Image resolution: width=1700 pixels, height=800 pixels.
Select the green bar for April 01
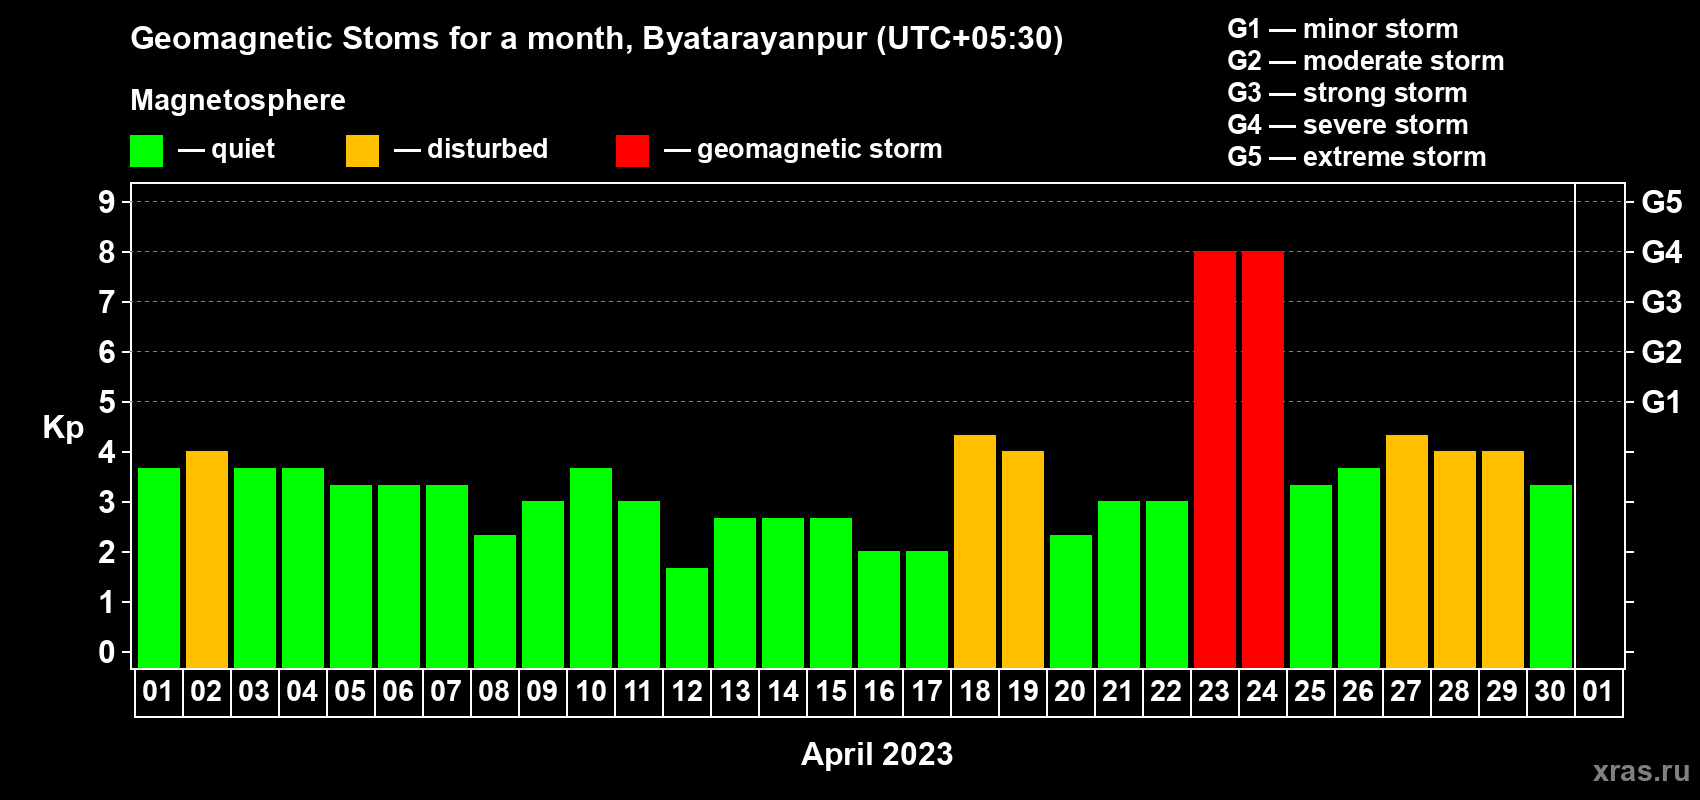click(x=159, y=568)
